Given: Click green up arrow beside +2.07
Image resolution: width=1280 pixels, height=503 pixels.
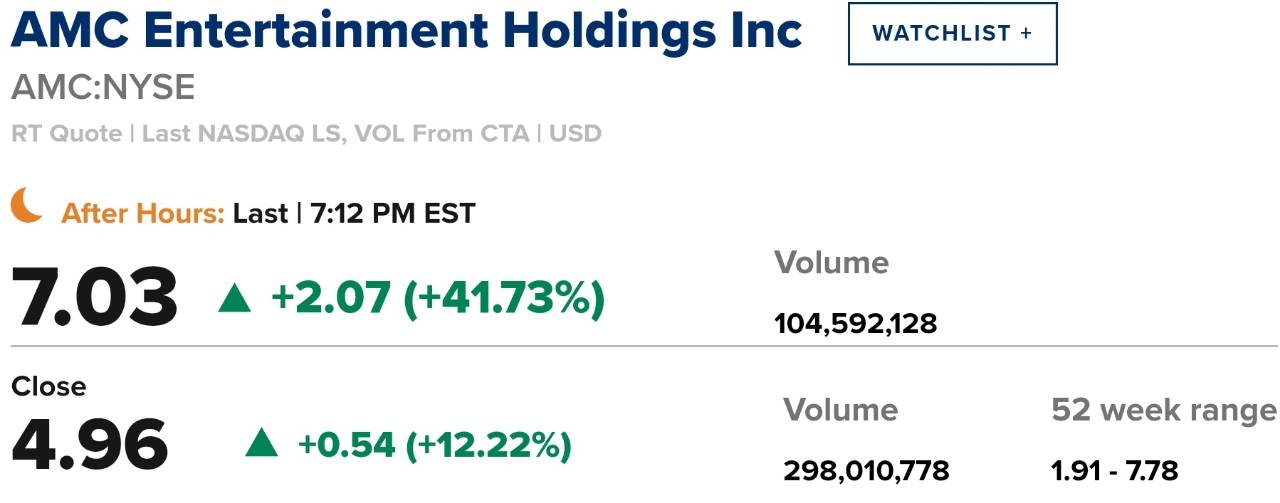Looking at the screenshot, I should [235, 298].
